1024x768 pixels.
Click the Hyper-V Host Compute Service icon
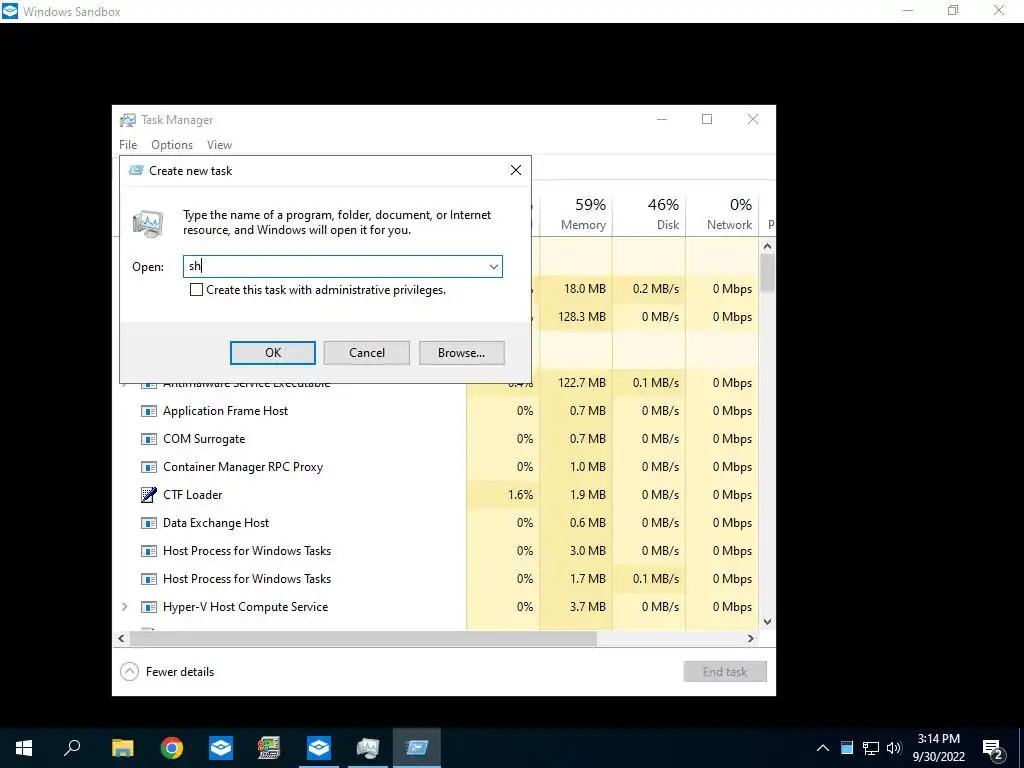pos(149,607)
